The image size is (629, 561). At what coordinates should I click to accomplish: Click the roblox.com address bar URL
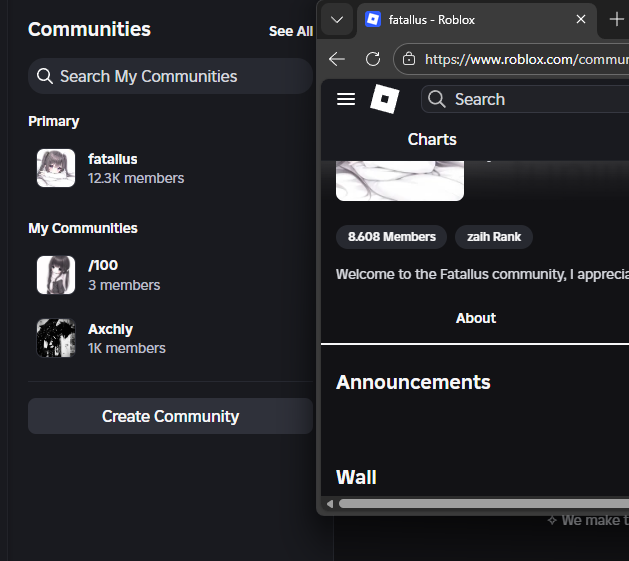coord(526,59)
